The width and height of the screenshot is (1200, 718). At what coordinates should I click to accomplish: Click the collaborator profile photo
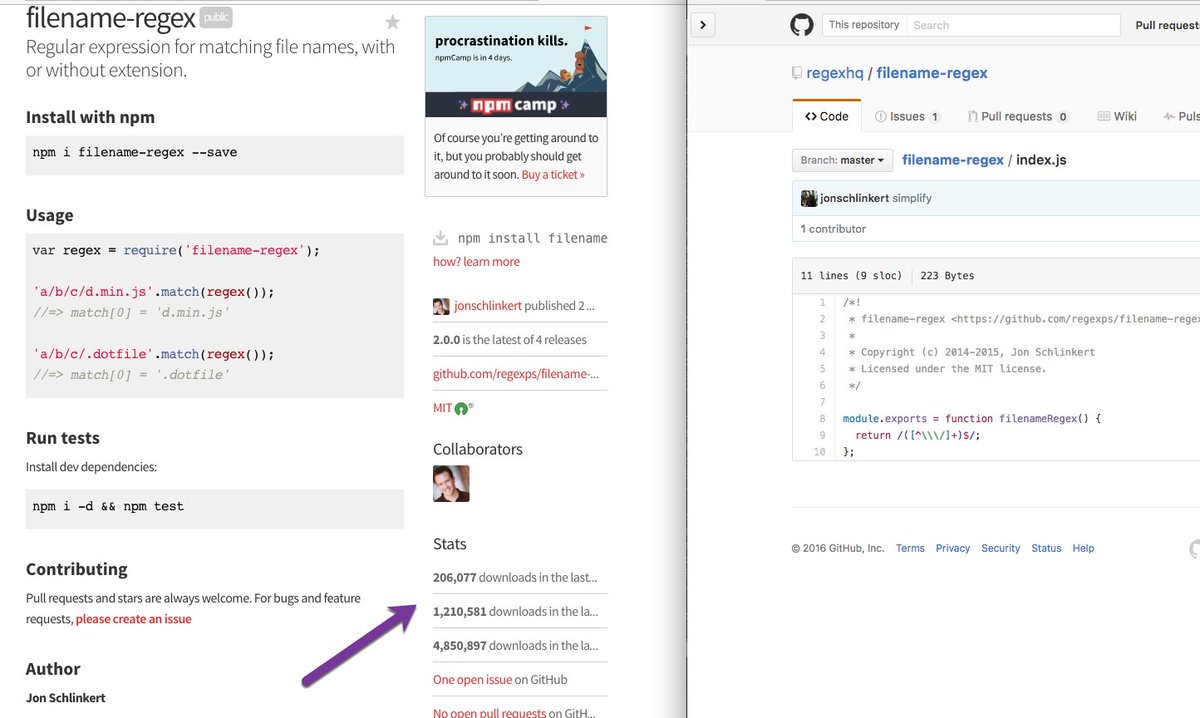[x=451, y=484]
